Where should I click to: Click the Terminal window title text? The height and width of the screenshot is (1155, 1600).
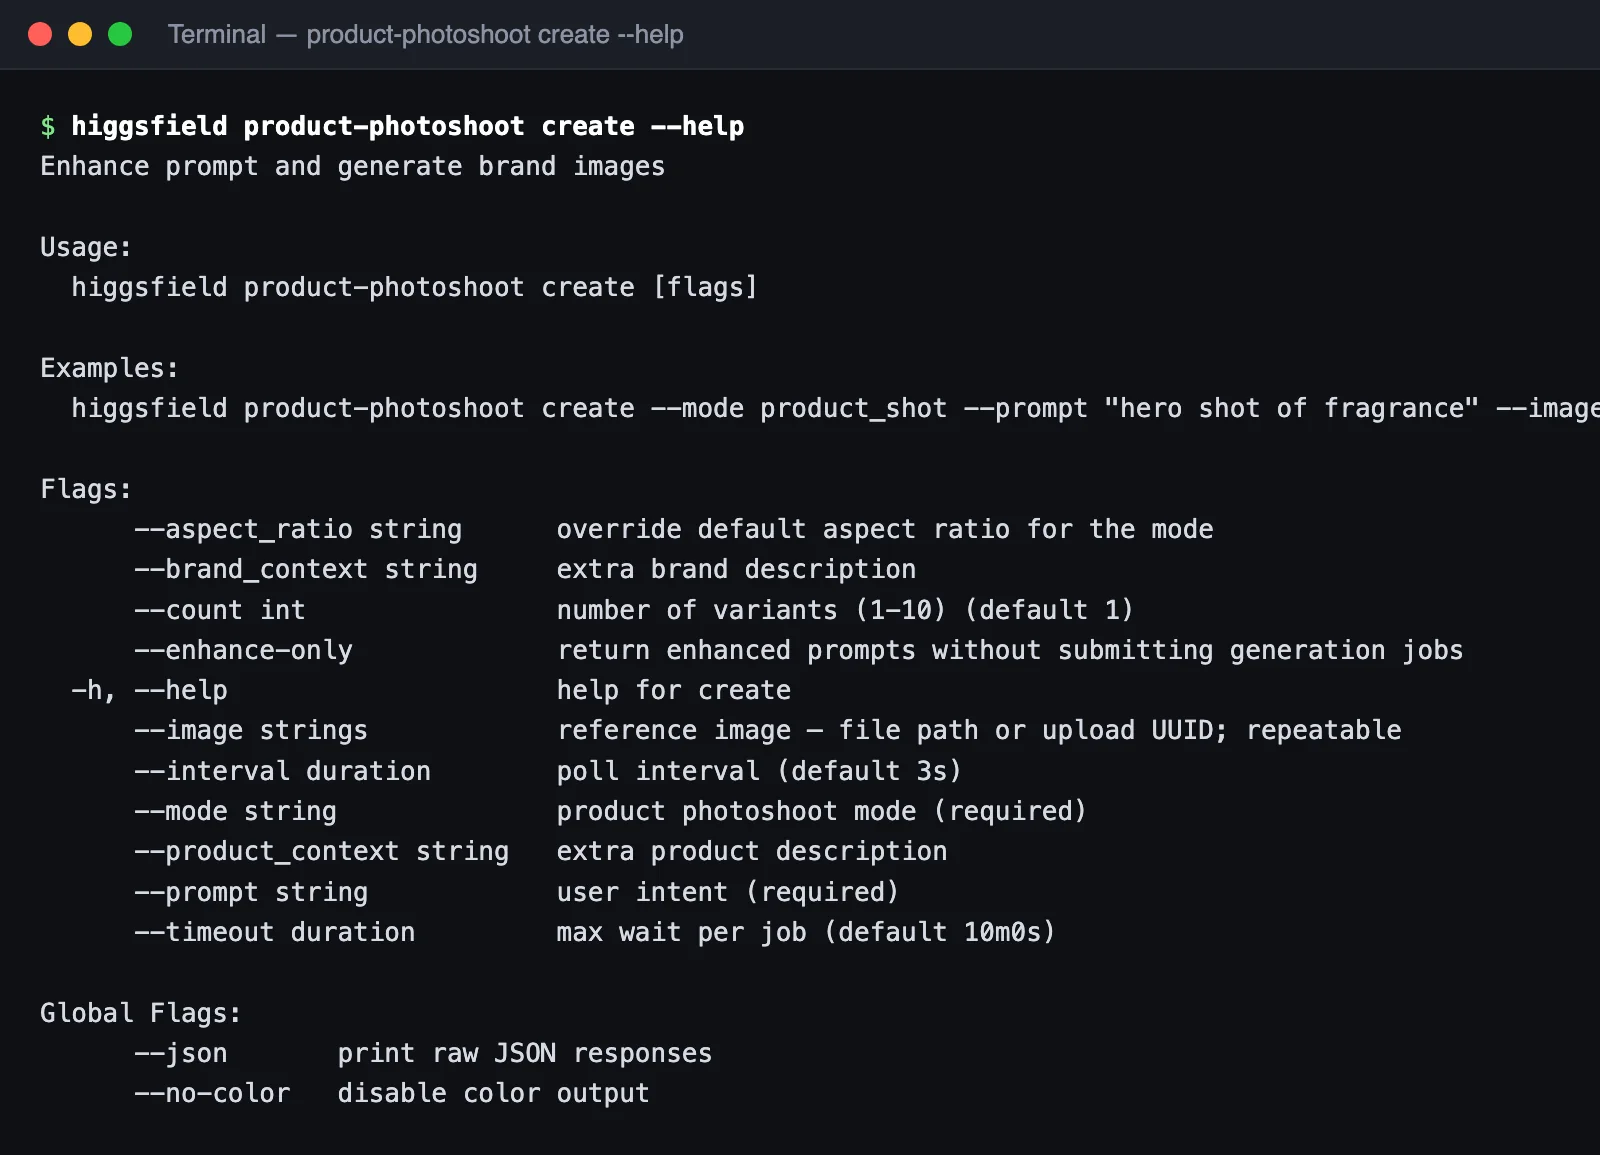426,35
